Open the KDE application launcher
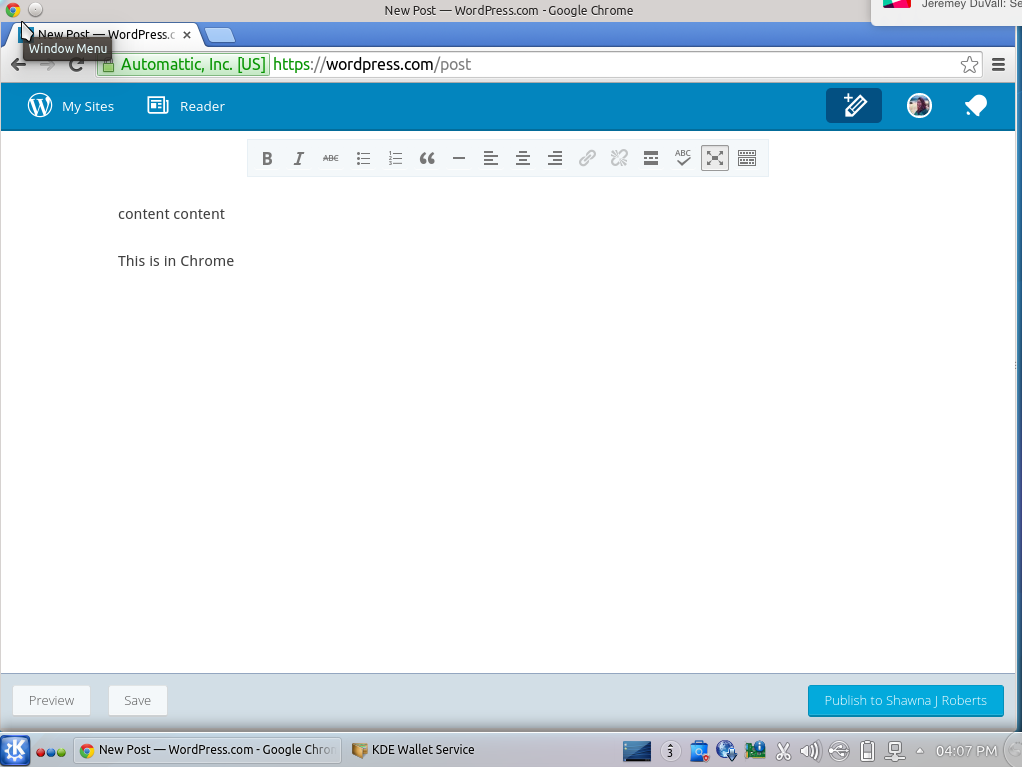 (x=16, y=750)
